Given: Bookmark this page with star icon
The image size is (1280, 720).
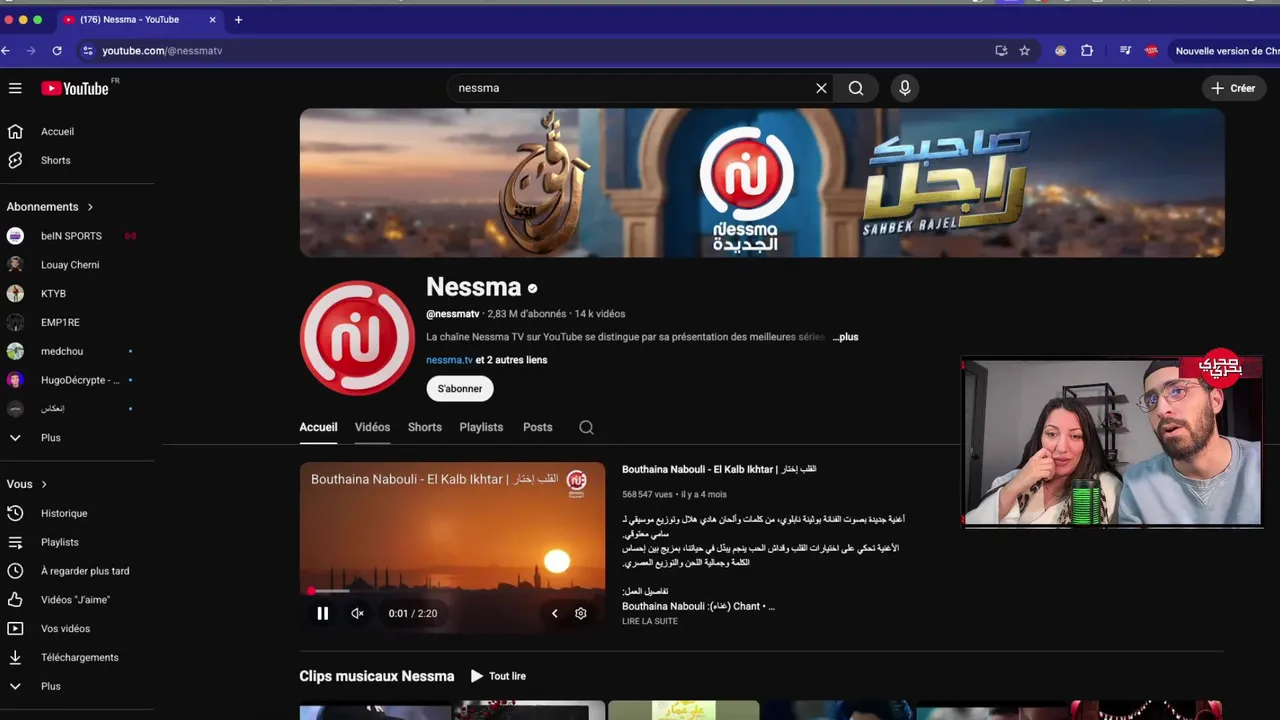Looking at the screenshot, I should [x=1024, y=51].
